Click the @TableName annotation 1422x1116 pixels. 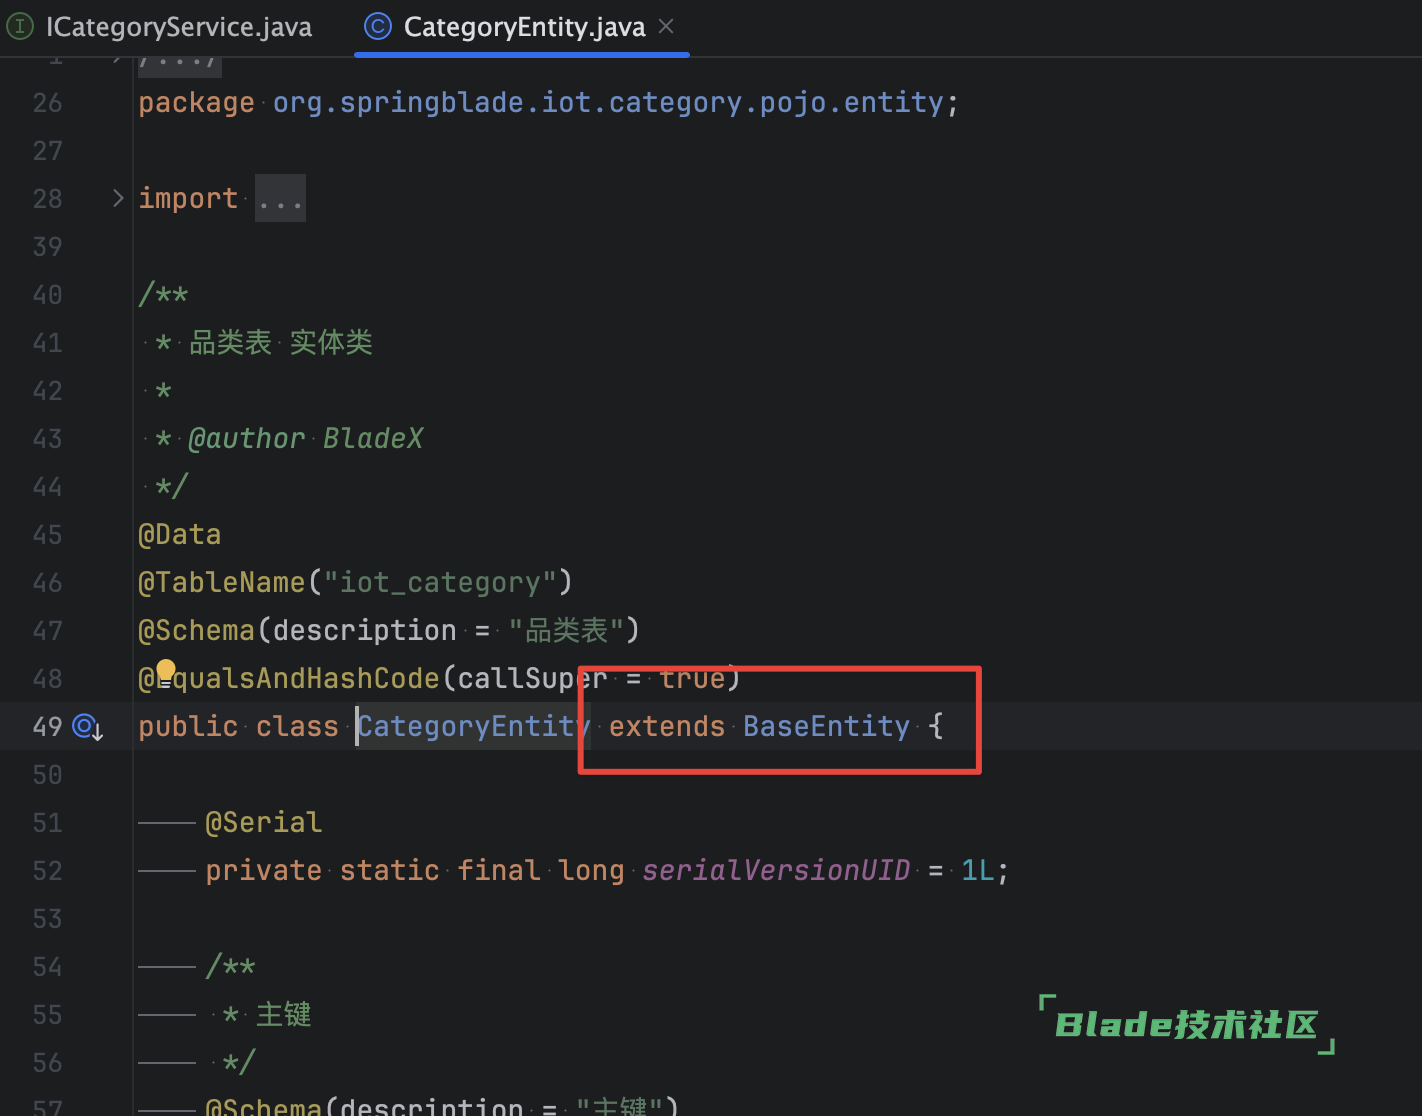222,583
